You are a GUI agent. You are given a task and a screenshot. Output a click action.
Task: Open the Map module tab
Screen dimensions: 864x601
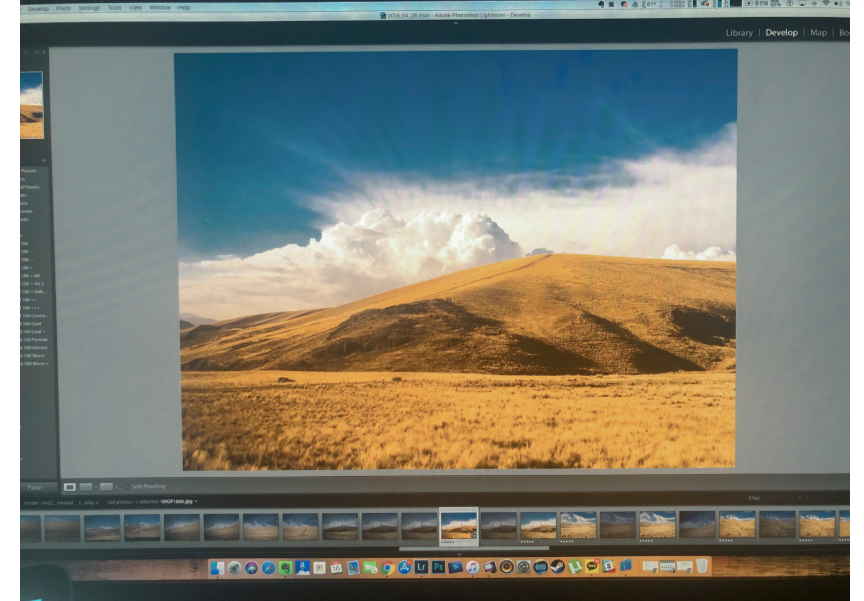tap(818, 33)
